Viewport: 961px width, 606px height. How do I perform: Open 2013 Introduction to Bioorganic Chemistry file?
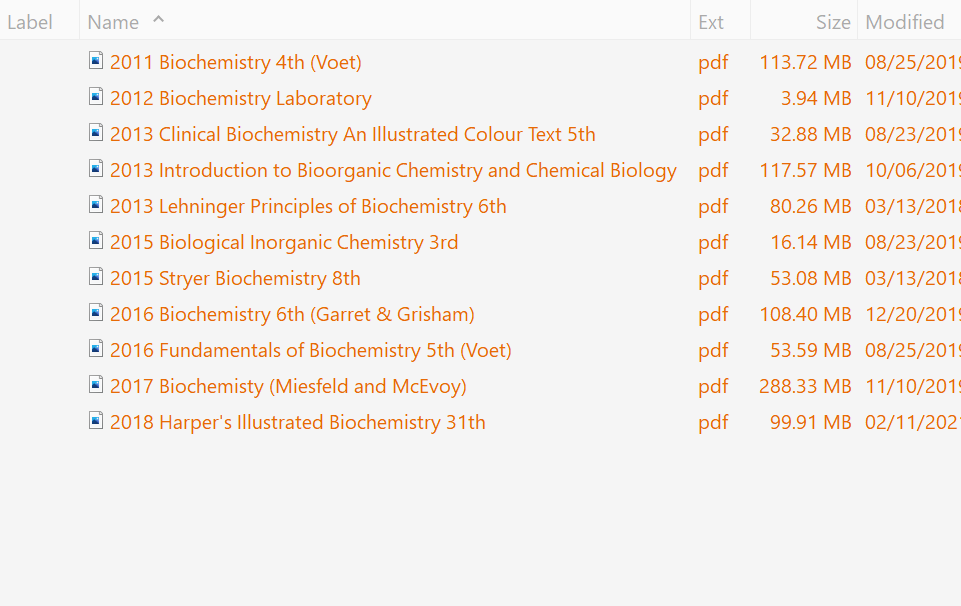393,170
